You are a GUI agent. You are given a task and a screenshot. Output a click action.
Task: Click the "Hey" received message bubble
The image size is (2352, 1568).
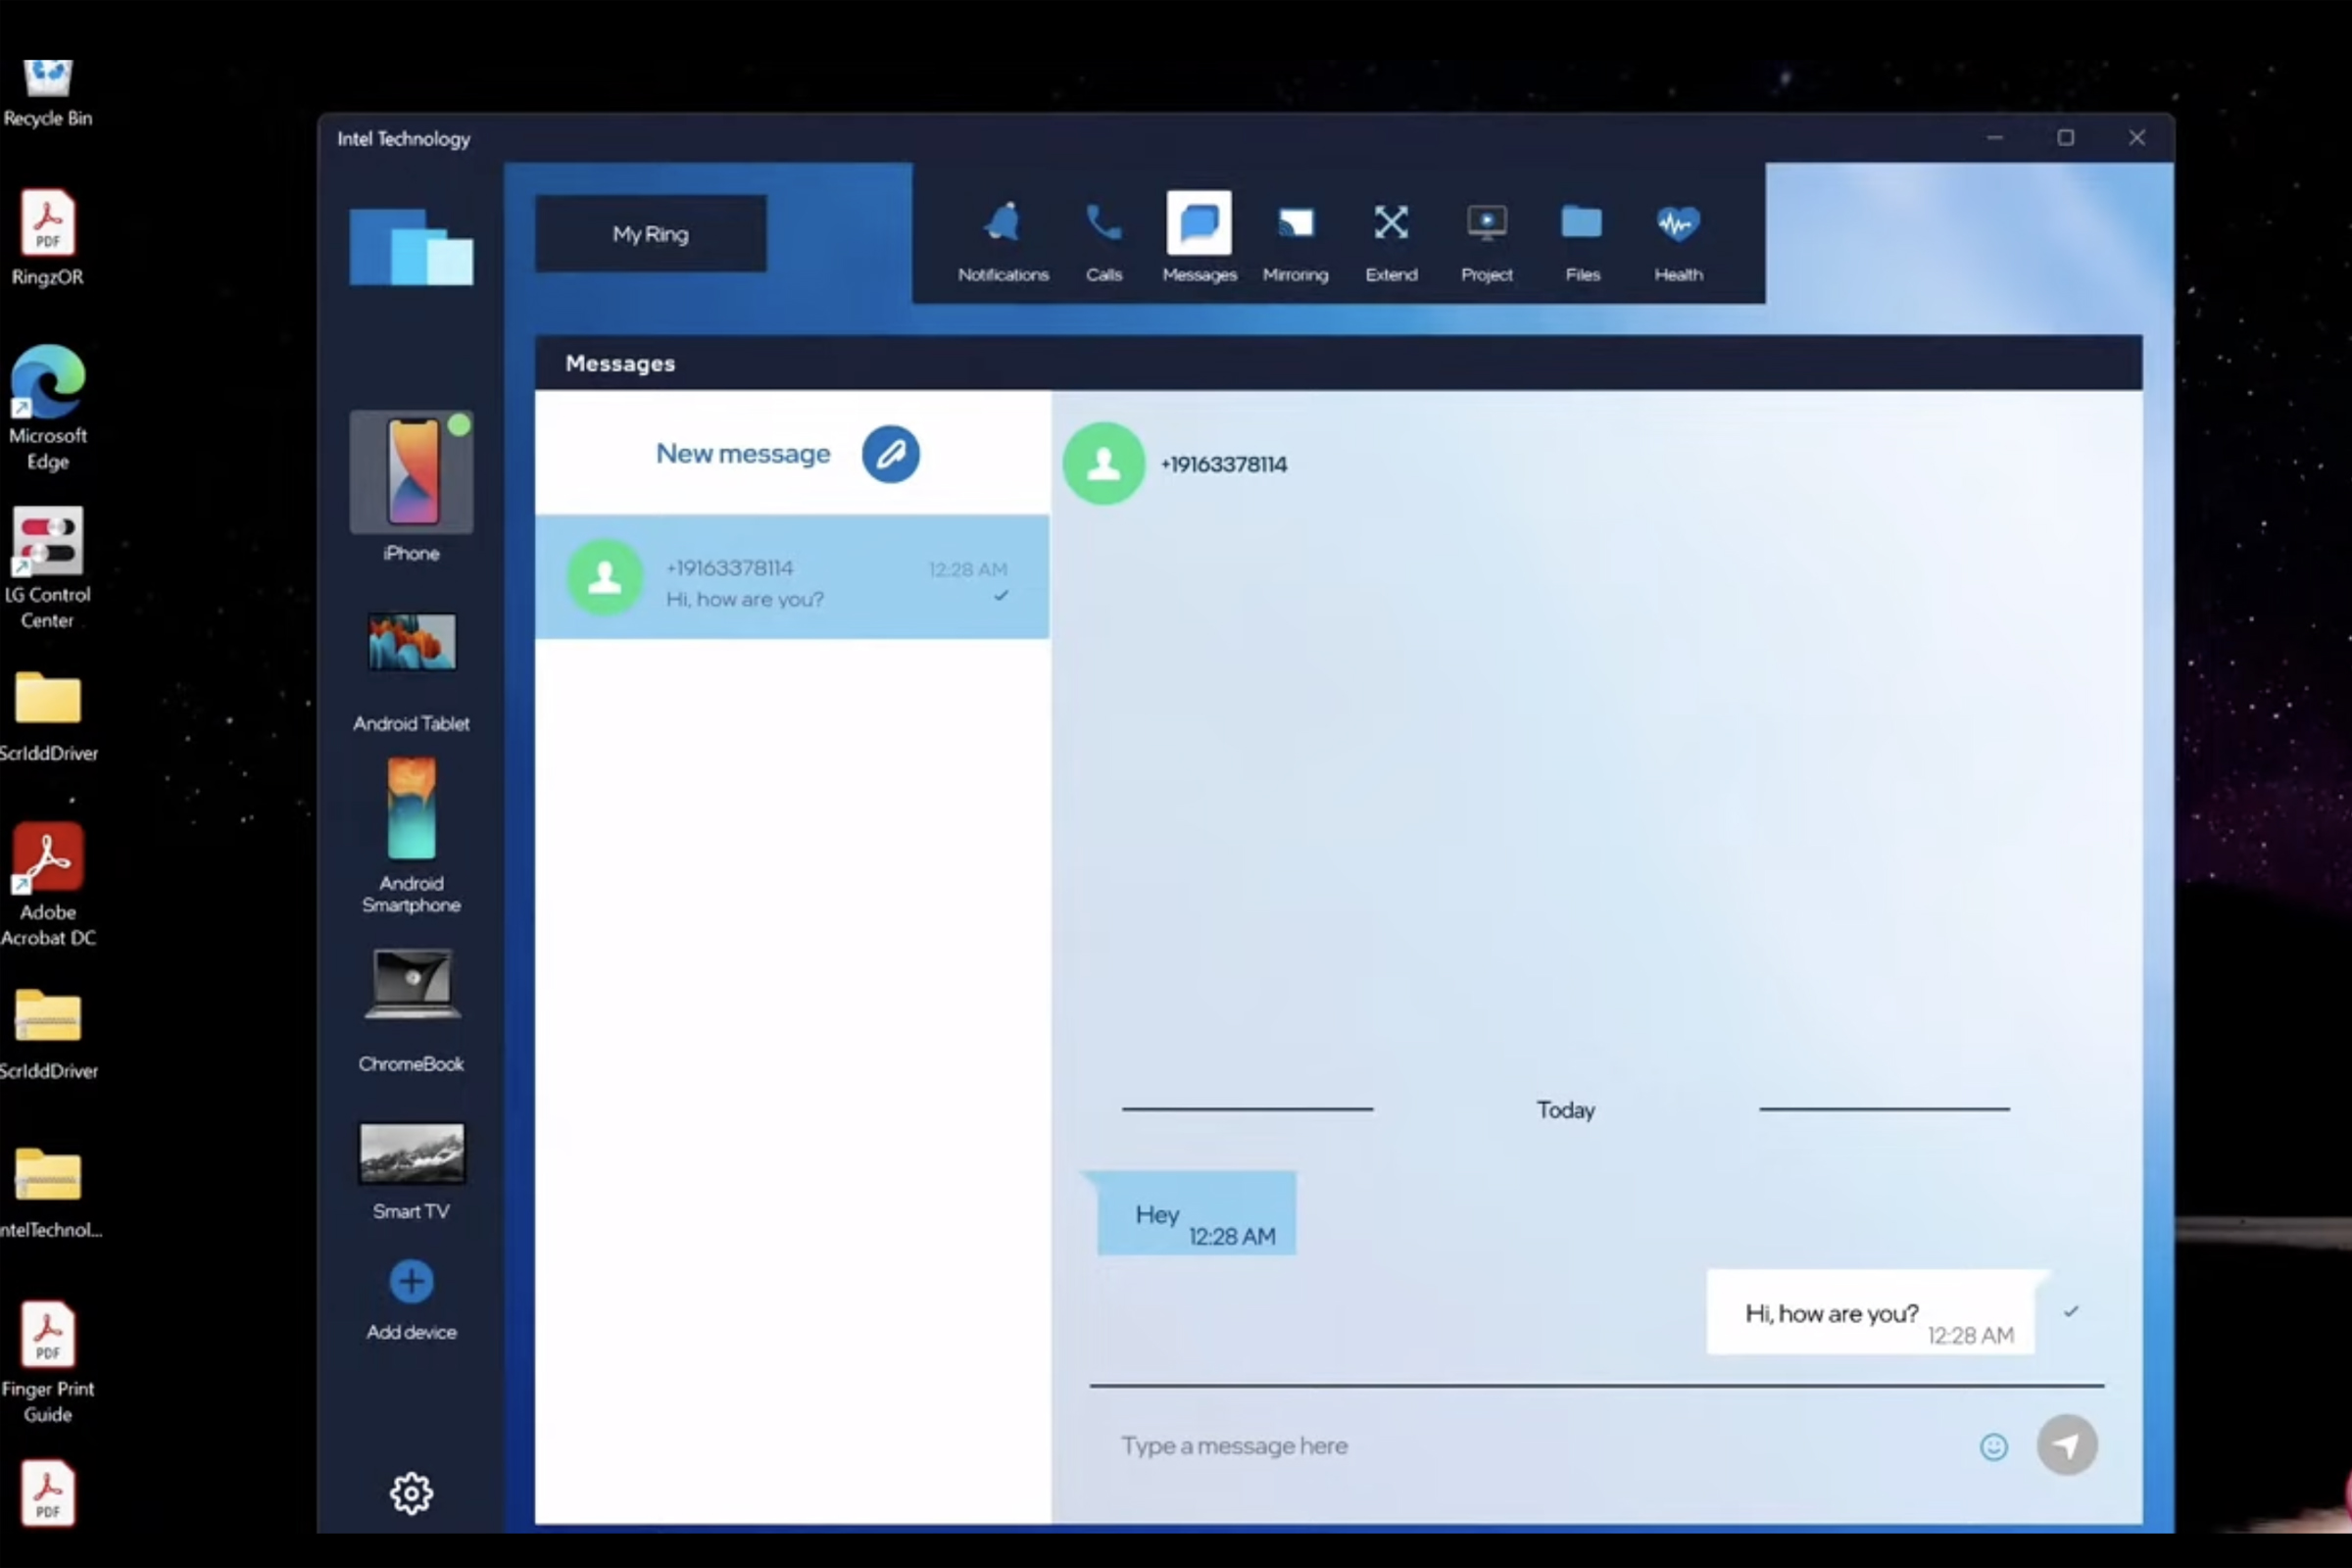click(1196, 1213)
